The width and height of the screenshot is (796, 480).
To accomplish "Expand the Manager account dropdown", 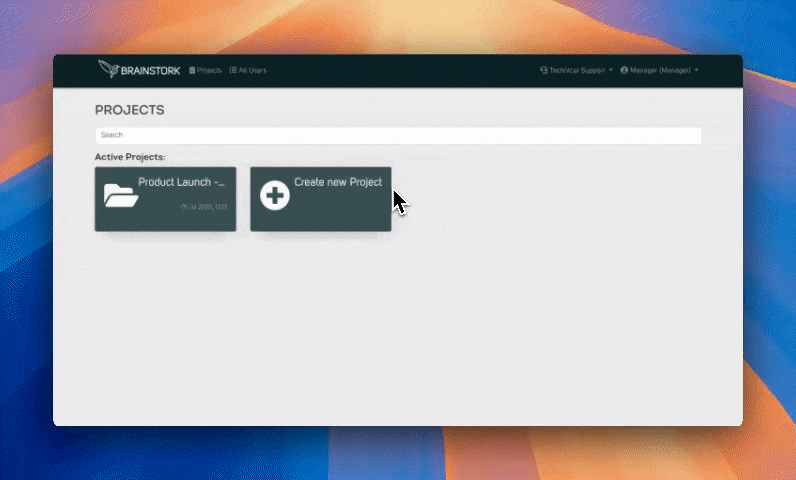I will [659, 70].
